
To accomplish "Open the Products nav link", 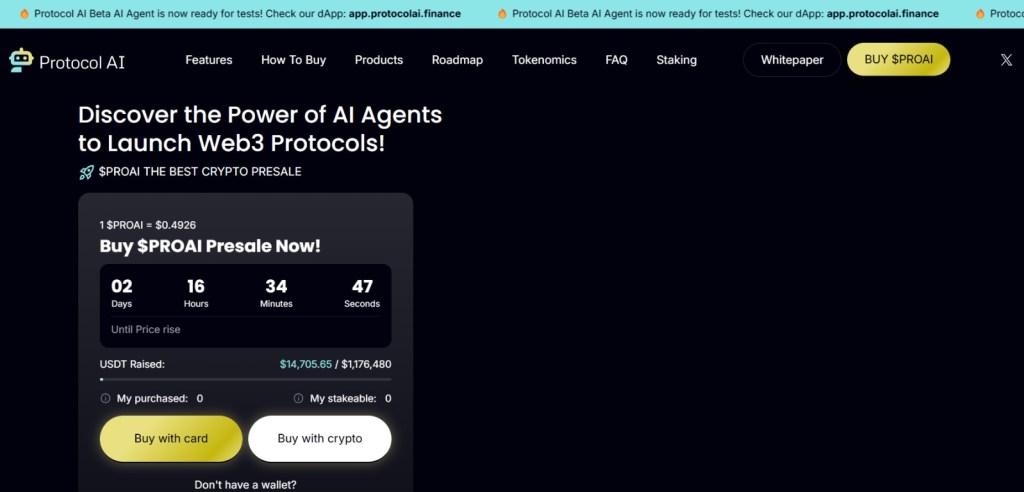I will coord(379,60).
